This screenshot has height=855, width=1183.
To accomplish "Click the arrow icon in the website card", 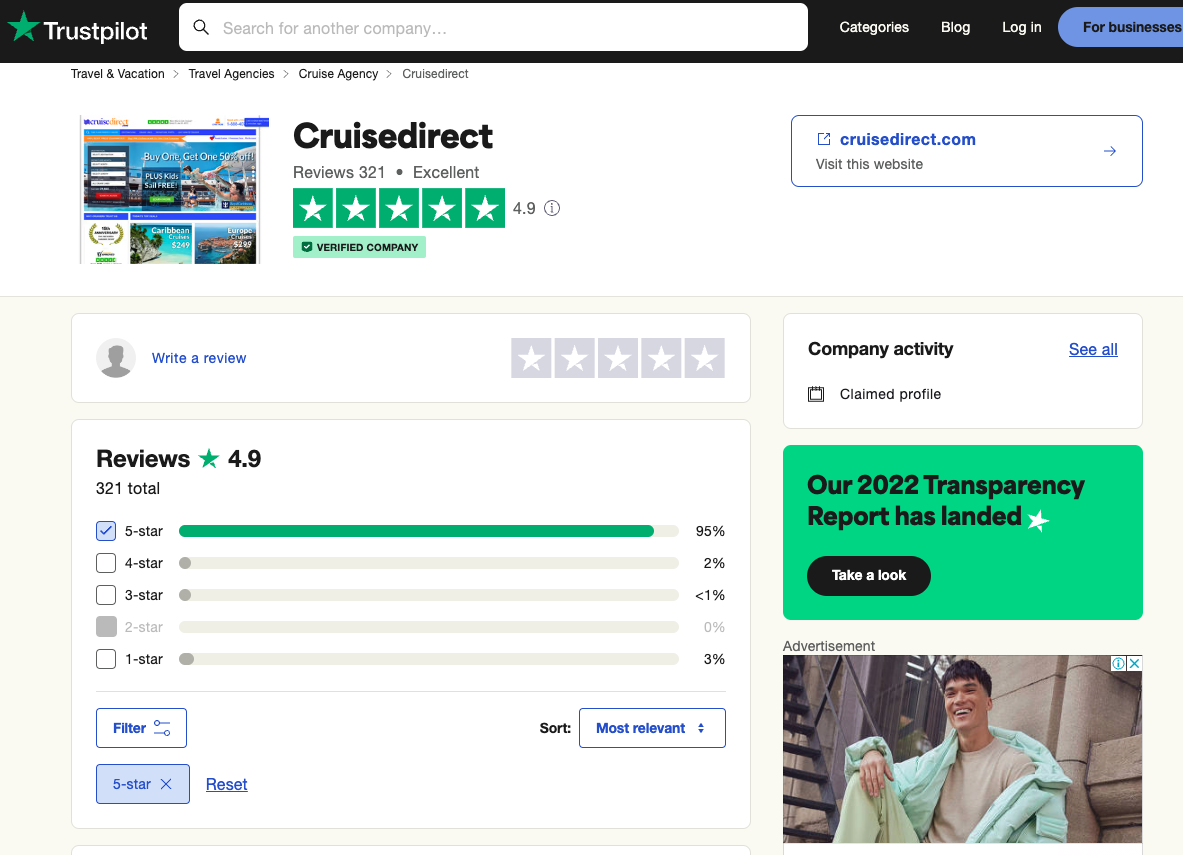I will point(1110,151).
